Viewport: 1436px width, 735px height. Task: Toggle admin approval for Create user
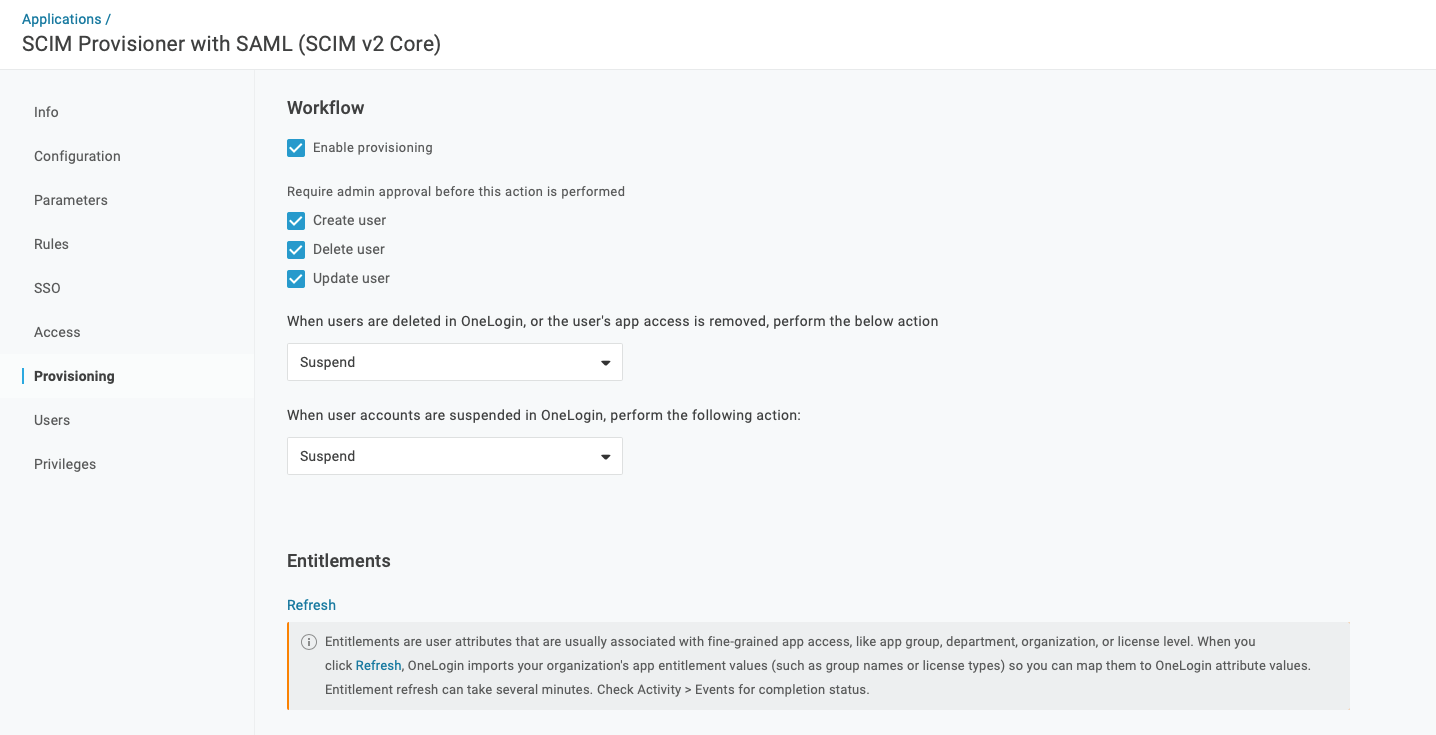pyautogui.click(x=296, y=220)
